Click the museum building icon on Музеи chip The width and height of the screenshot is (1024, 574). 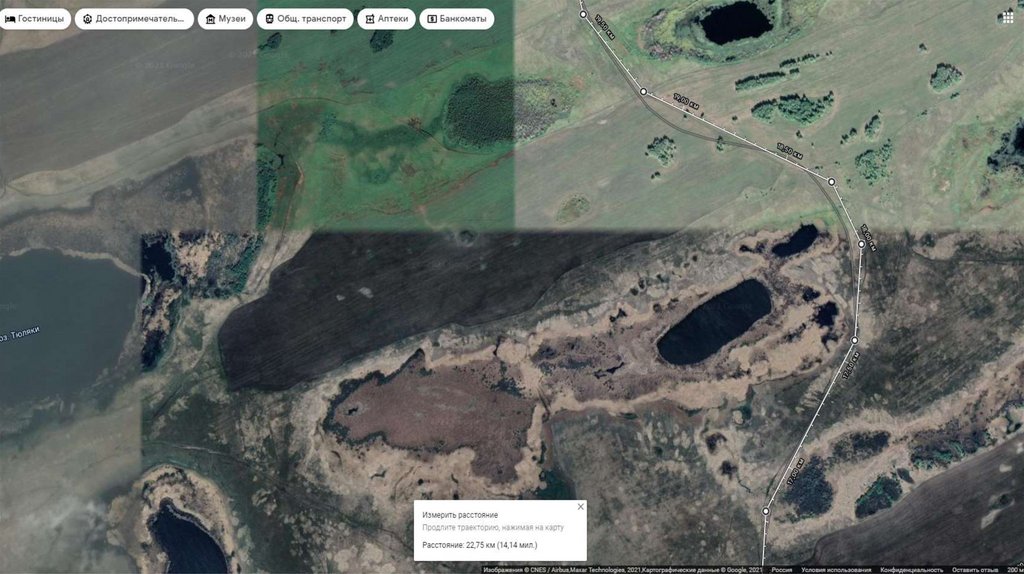pos(210,19)
